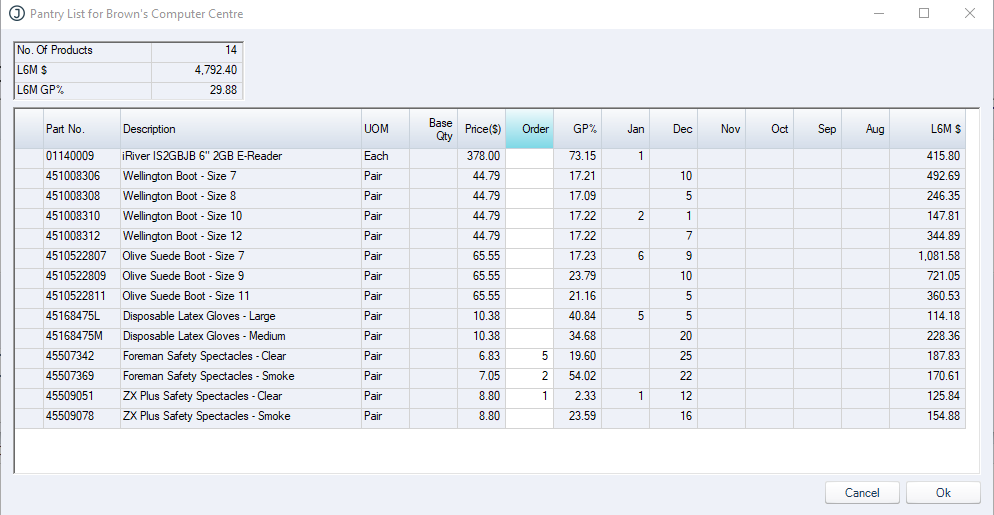Screen dimensions: 994x515
Task: Click the Ok button
Action: tap(943, 493)
